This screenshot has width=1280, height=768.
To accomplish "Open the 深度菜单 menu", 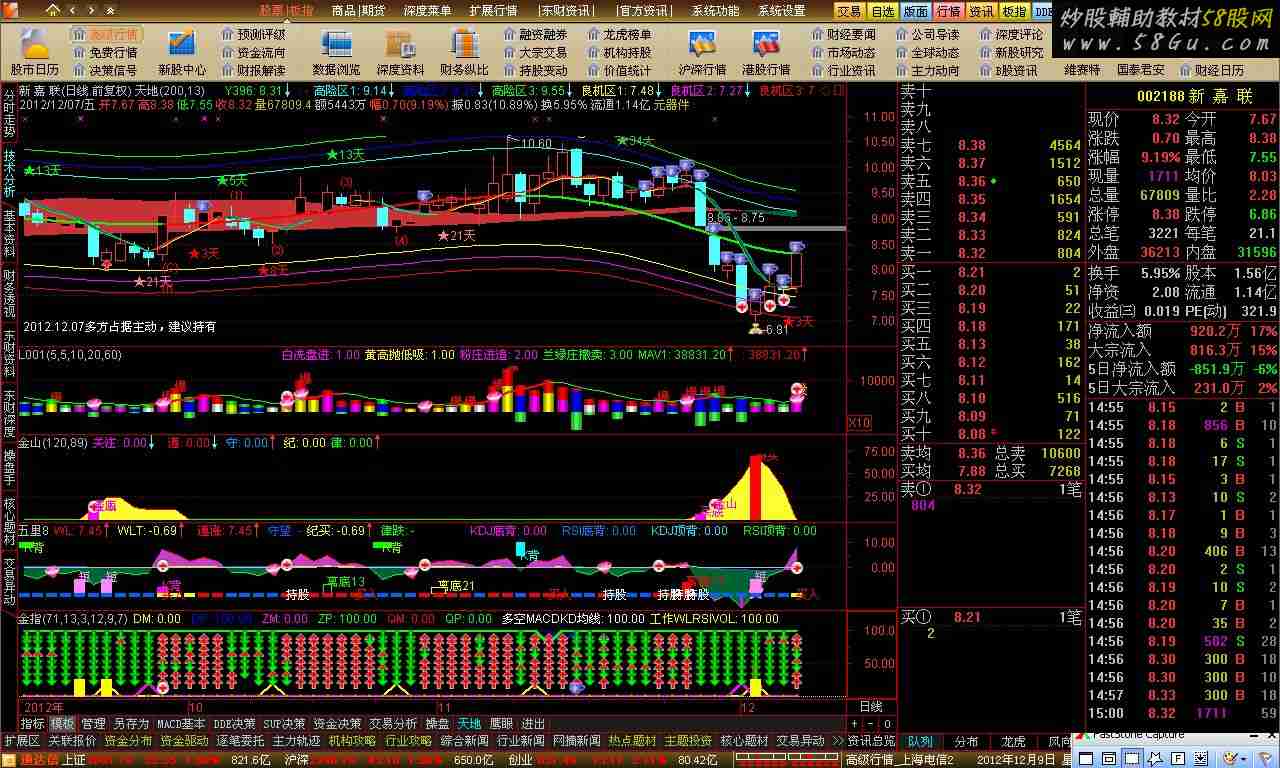I will click(427, 11).
